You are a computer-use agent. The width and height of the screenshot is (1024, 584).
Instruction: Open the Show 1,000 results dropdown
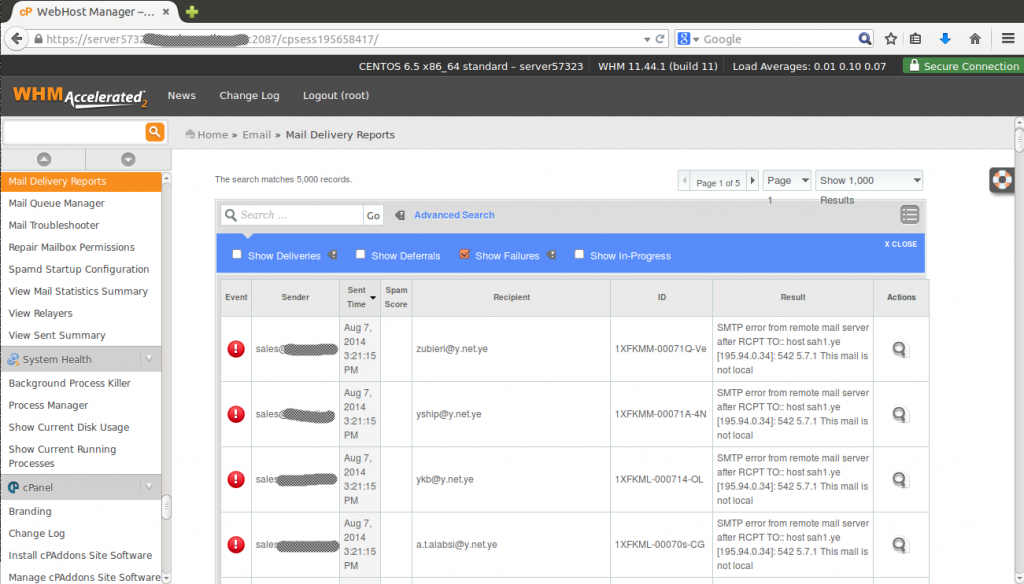(869, 179)
